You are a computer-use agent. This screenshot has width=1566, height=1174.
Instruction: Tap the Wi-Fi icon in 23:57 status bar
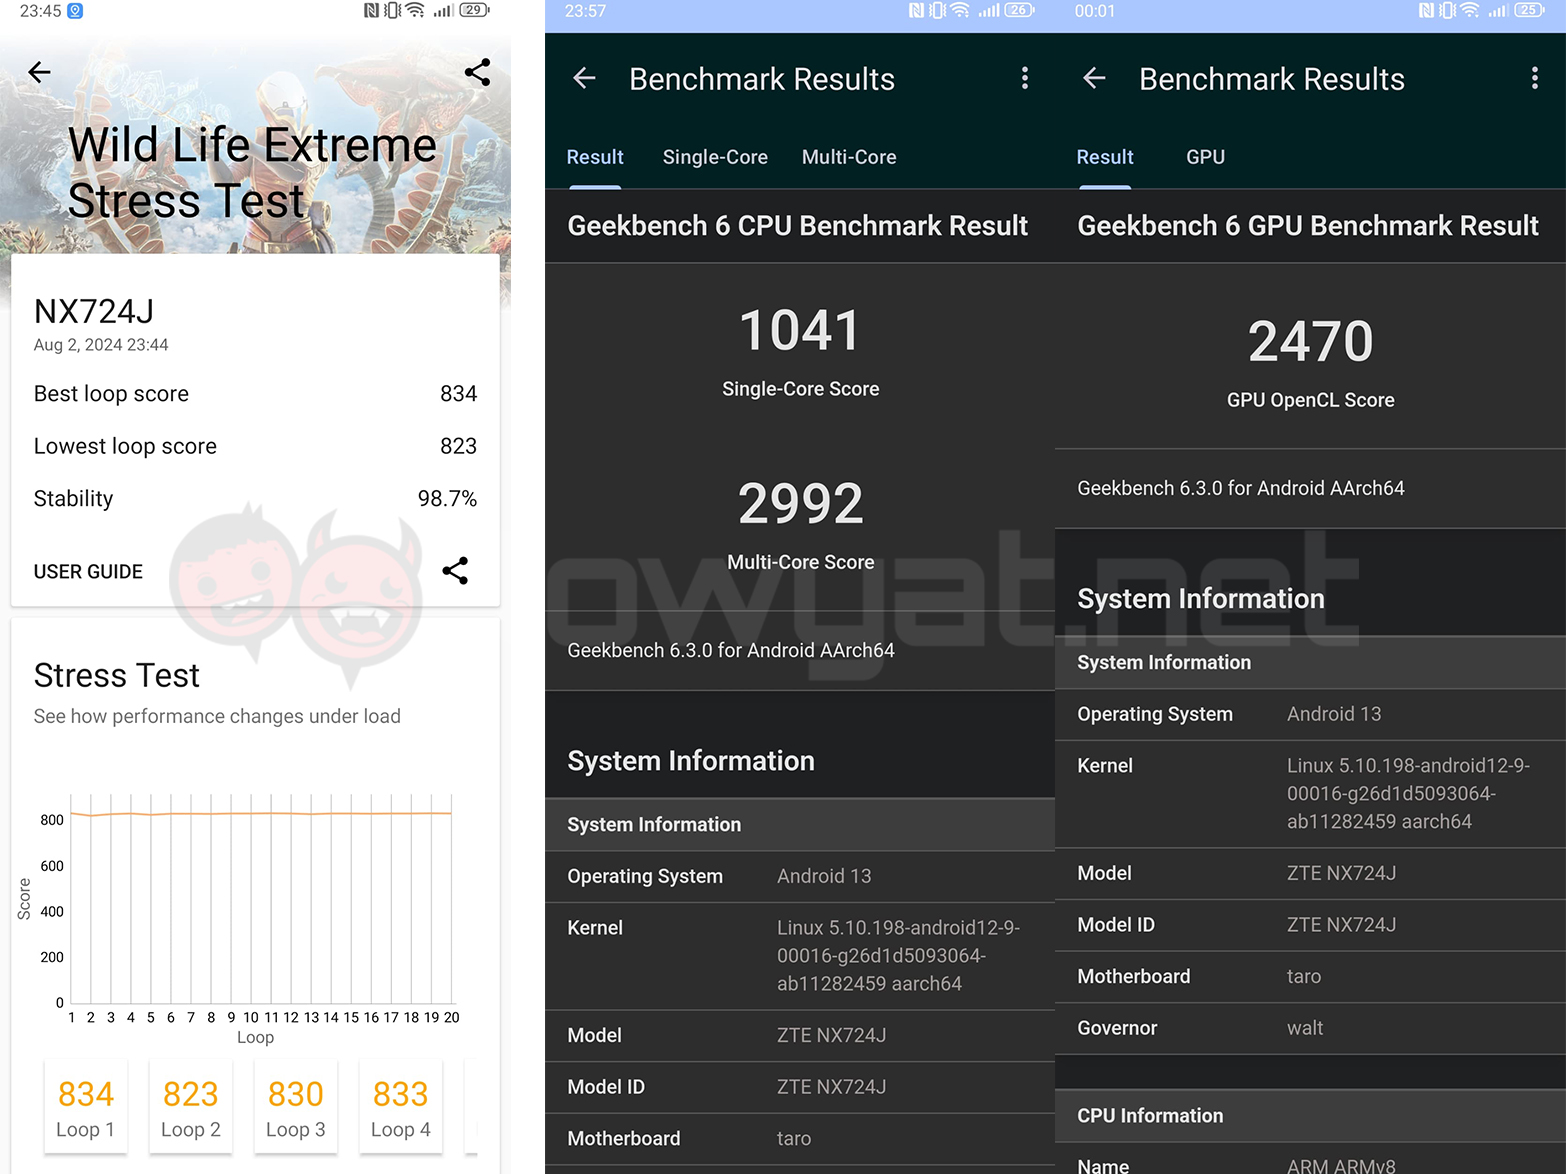coord(960,10)
